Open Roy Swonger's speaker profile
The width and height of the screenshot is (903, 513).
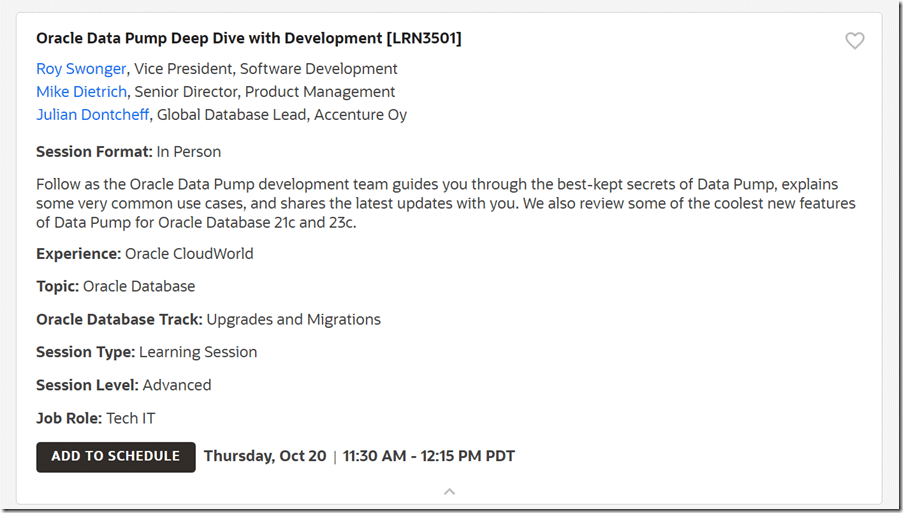click(x=81, y=69)
